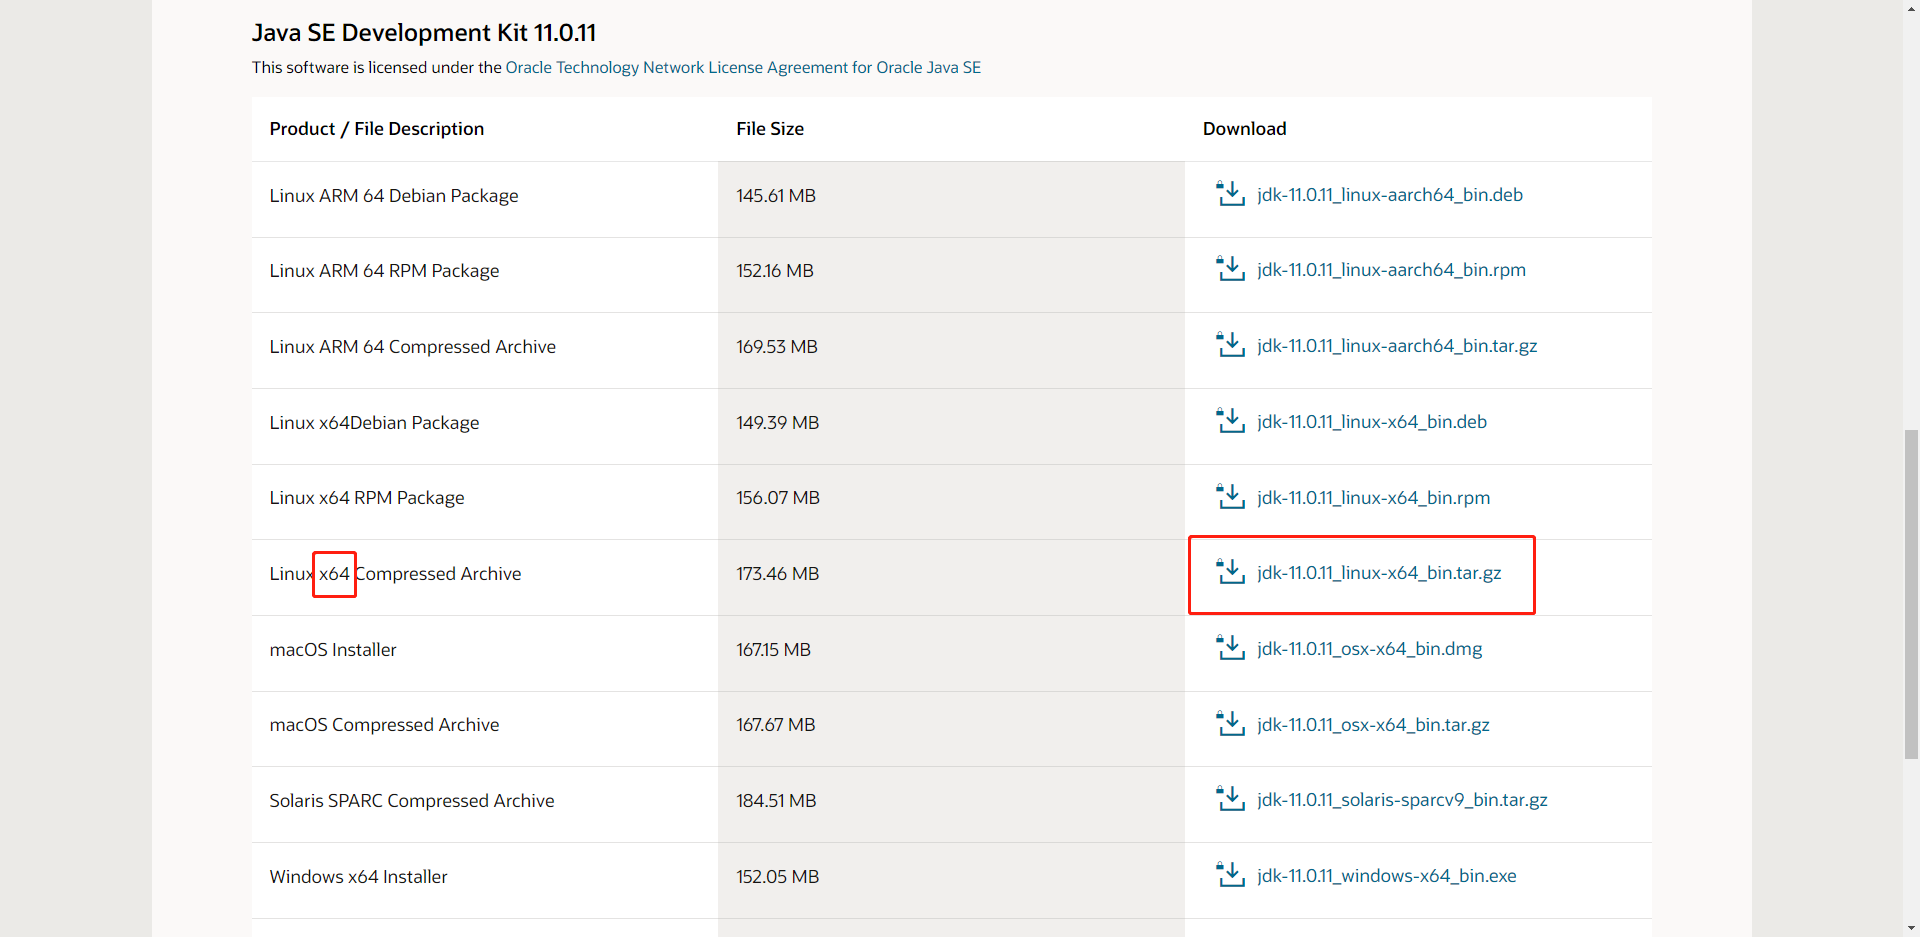Download jdk-11.0.11_linux-x64_bin.rpm link
Screen dimensions: 1920x937
click(x=1373, y=498)
